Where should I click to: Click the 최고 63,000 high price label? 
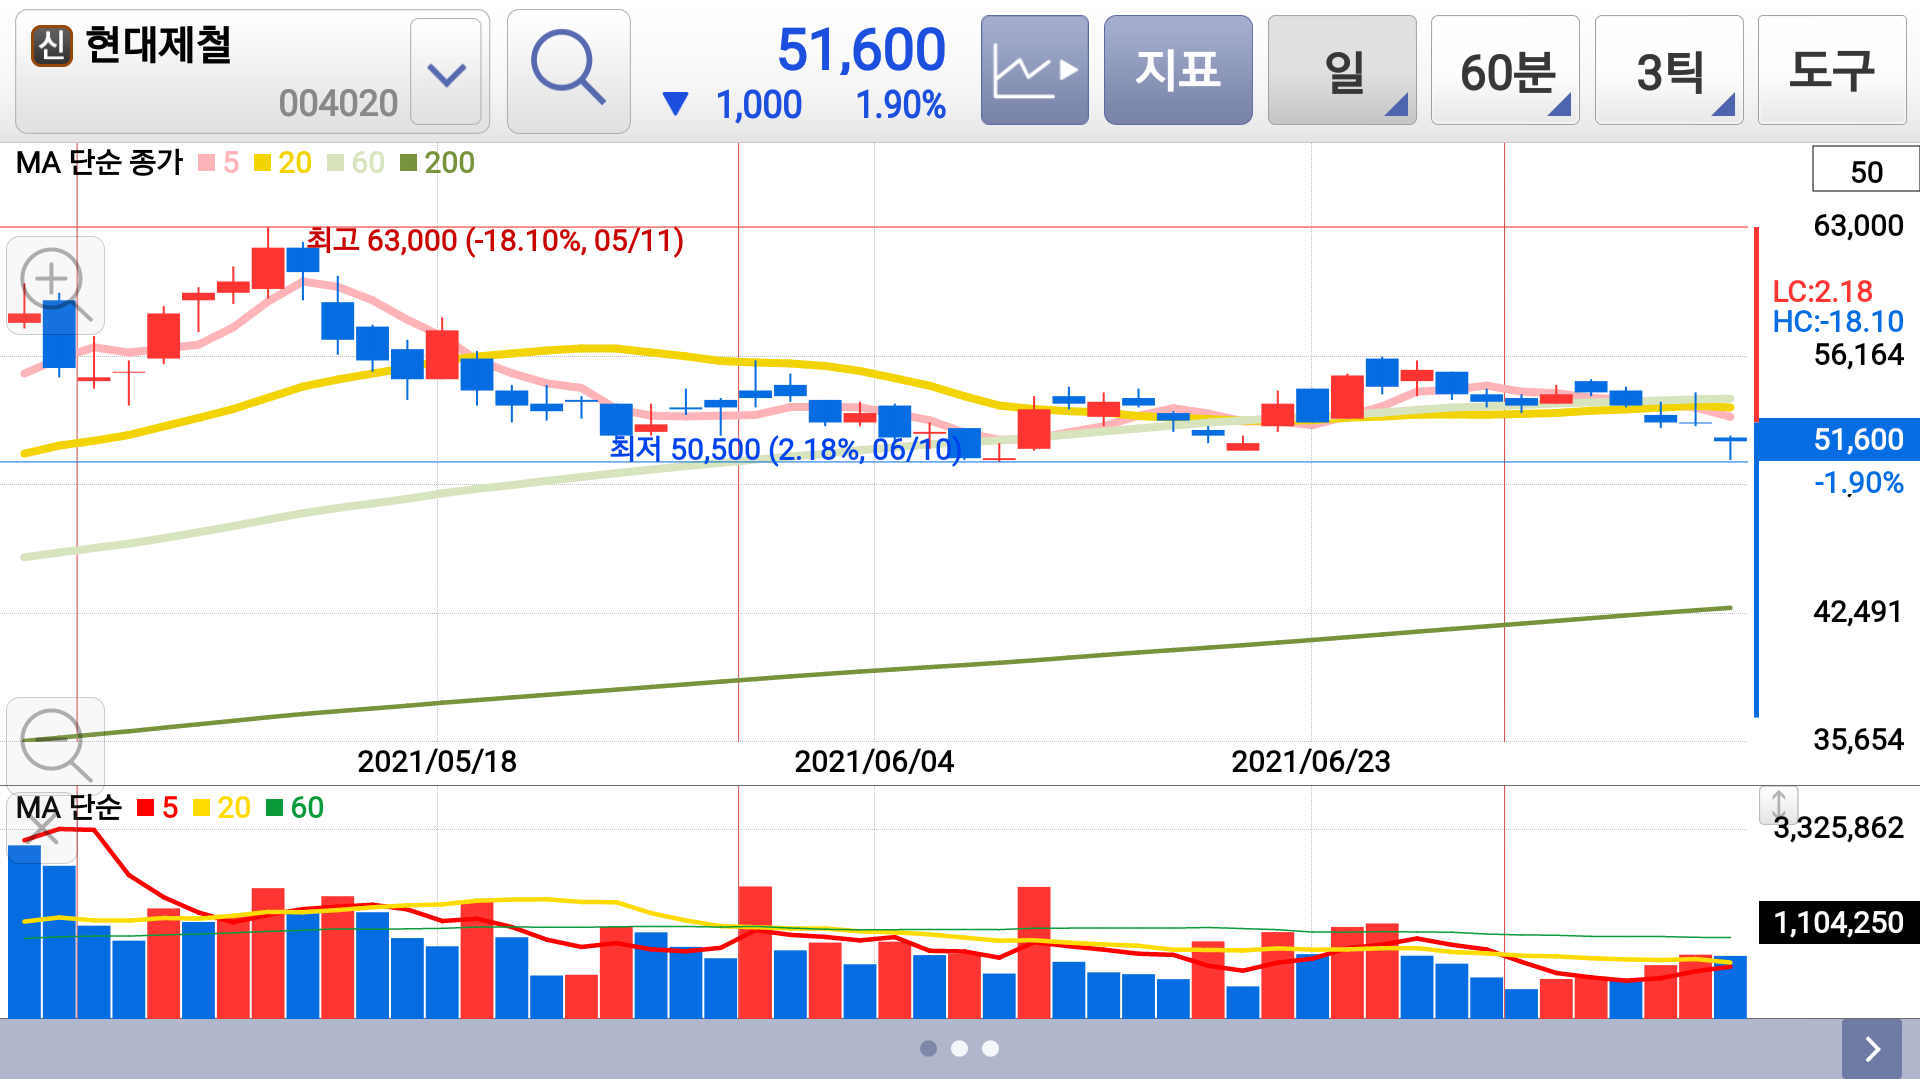tap(495, 240)
